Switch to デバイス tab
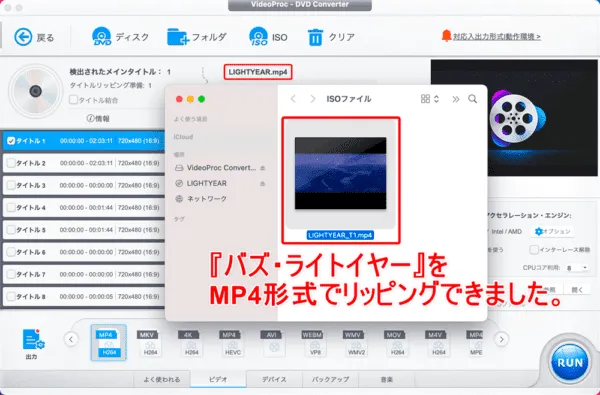The width and height of the screenshot is (600, 395). pos(274,379)
